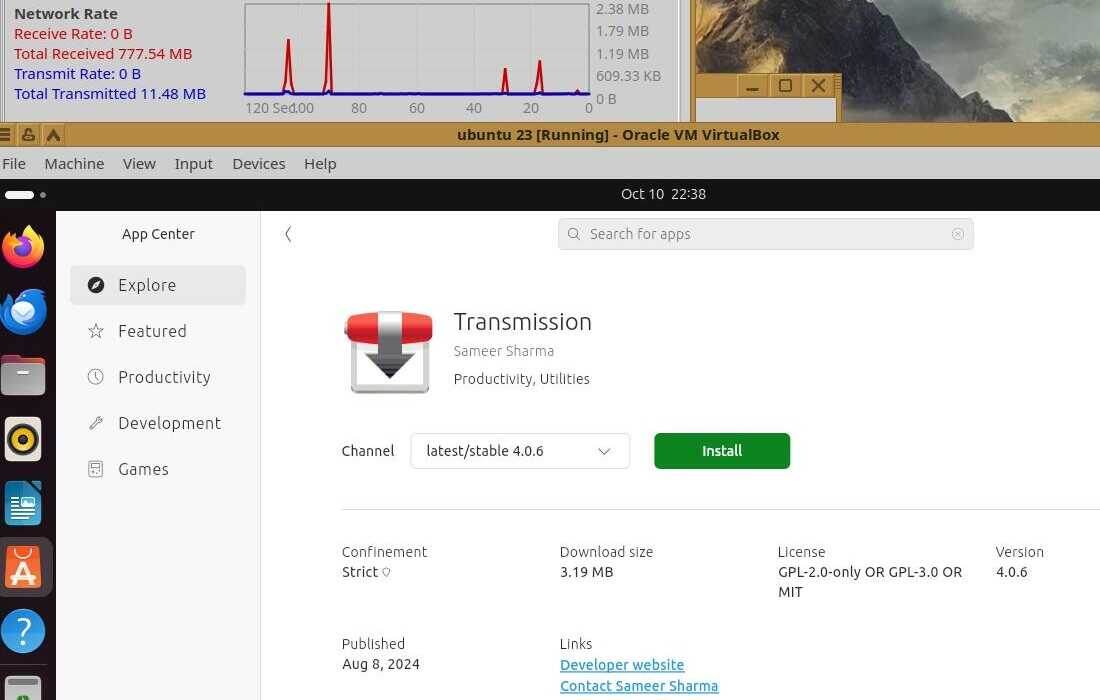Image resolution: width=1100 pixels, height=700 pixels.
Task: Open the VirtualBox View menu
Action: (x=139, y=163)
